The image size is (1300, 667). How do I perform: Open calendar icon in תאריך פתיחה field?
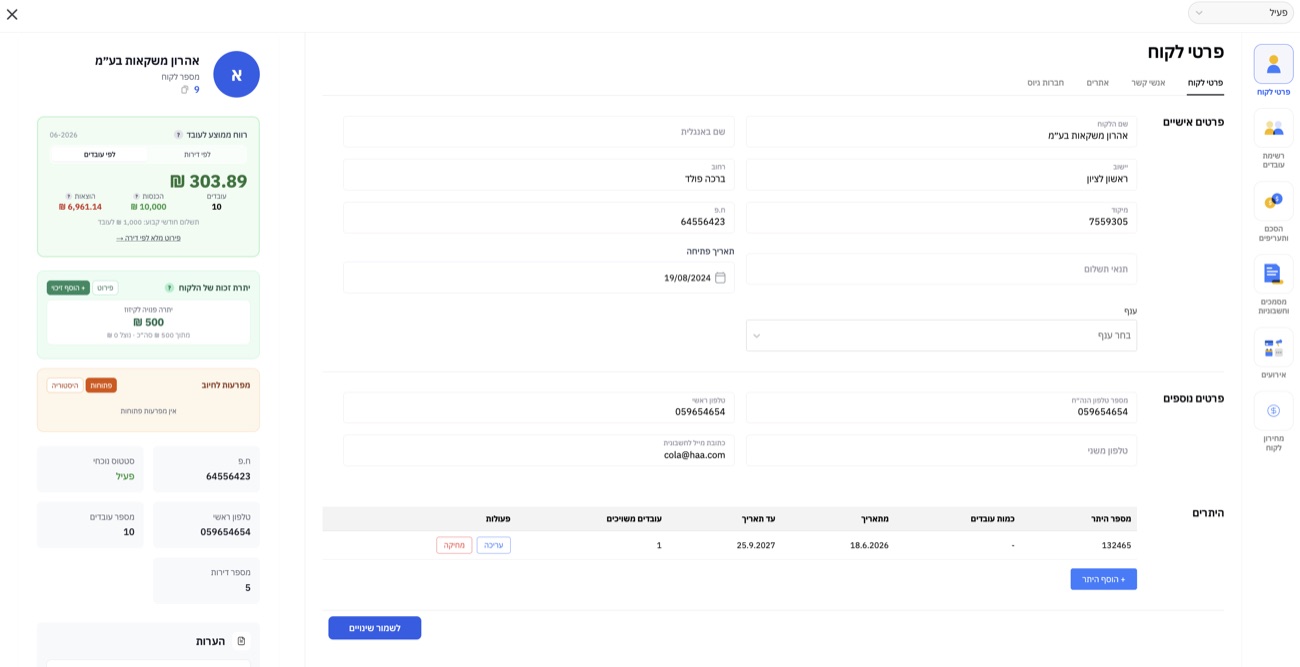720,278
